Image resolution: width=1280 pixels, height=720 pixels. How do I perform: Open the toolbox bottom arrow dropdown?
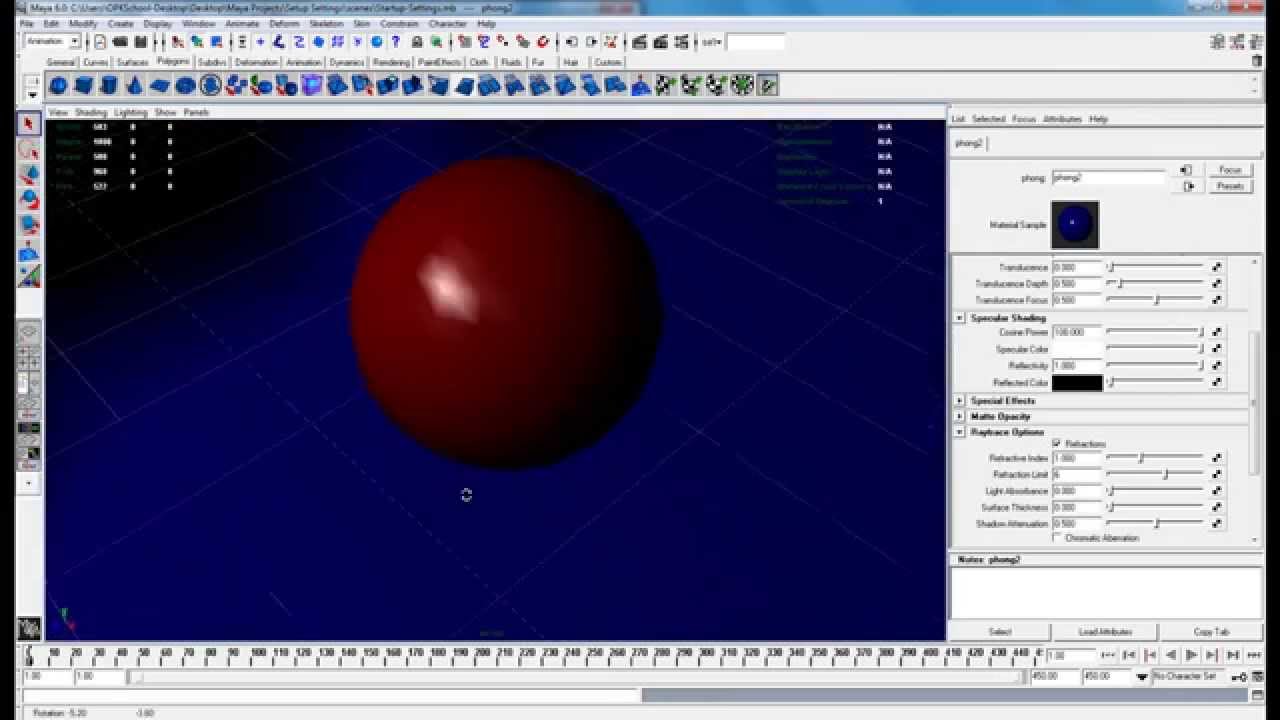pyautogui.click(x=29, y=482)
